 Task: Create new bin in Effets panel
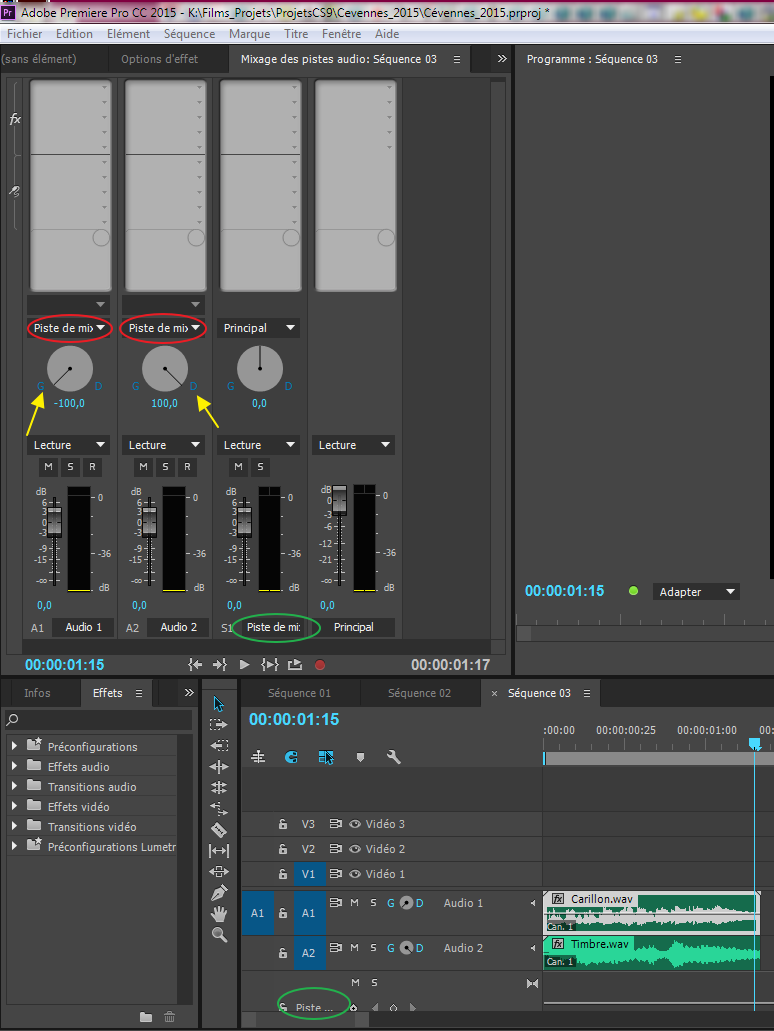(x=146, y=1017)
